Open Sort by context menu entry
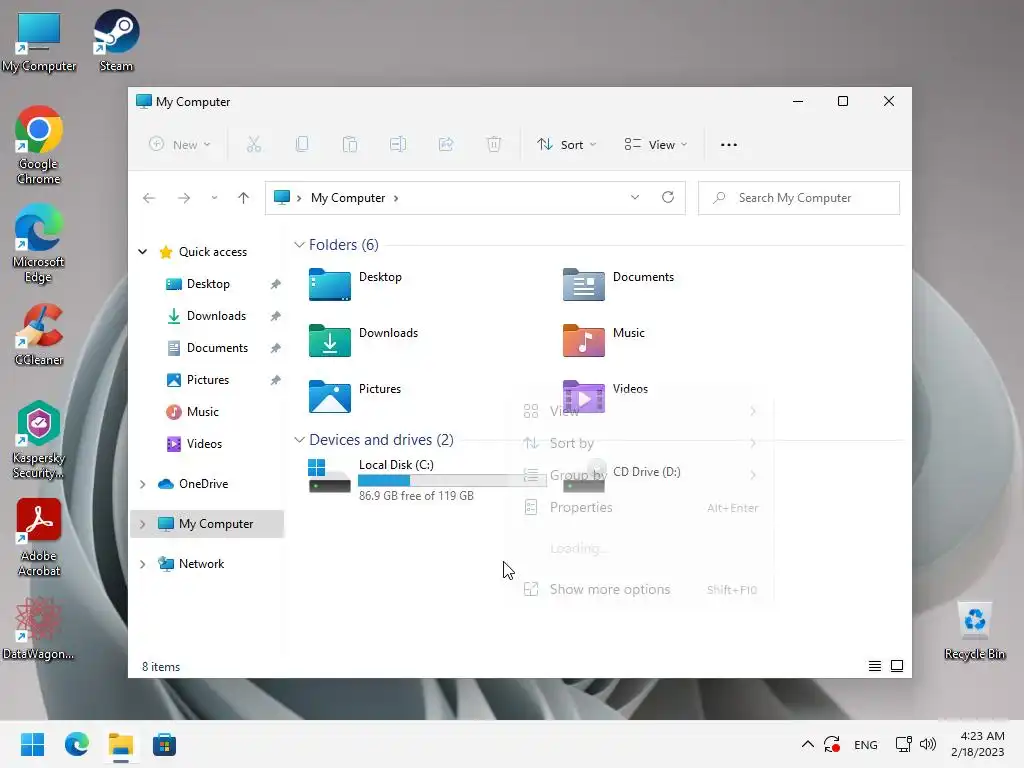Viewport: 1024px width, 768px height. [641, 443]
